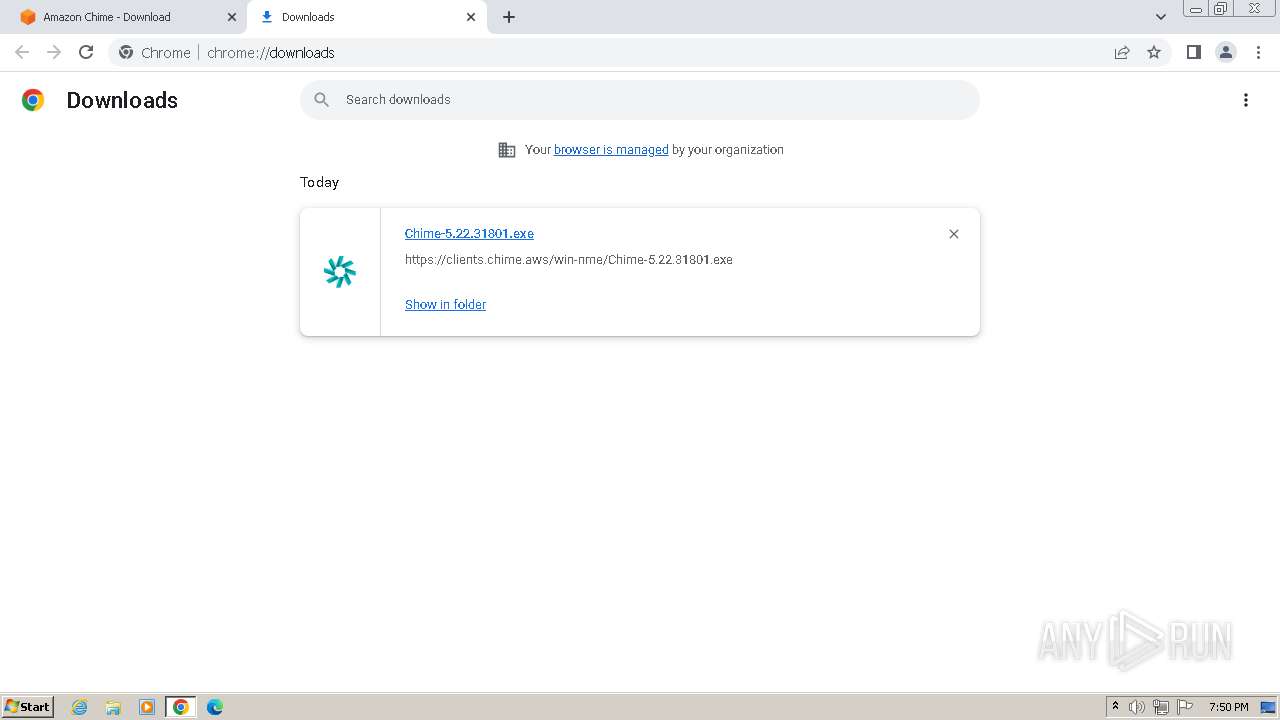Image resolution: width=1280 pixels, height=720 pixels.
Task: Close the Downloads tab
Action: point(471,17)
